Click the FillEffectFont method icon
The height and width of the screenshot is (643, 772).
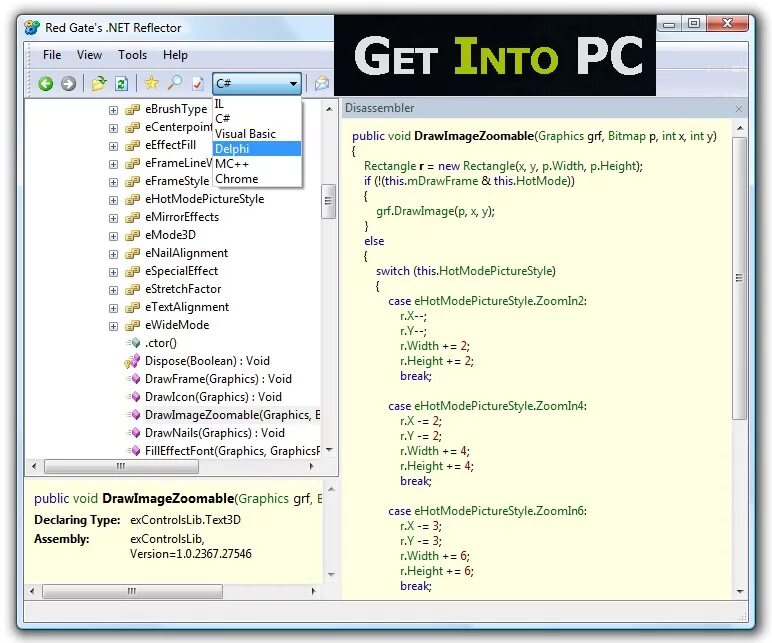(134, 450)
